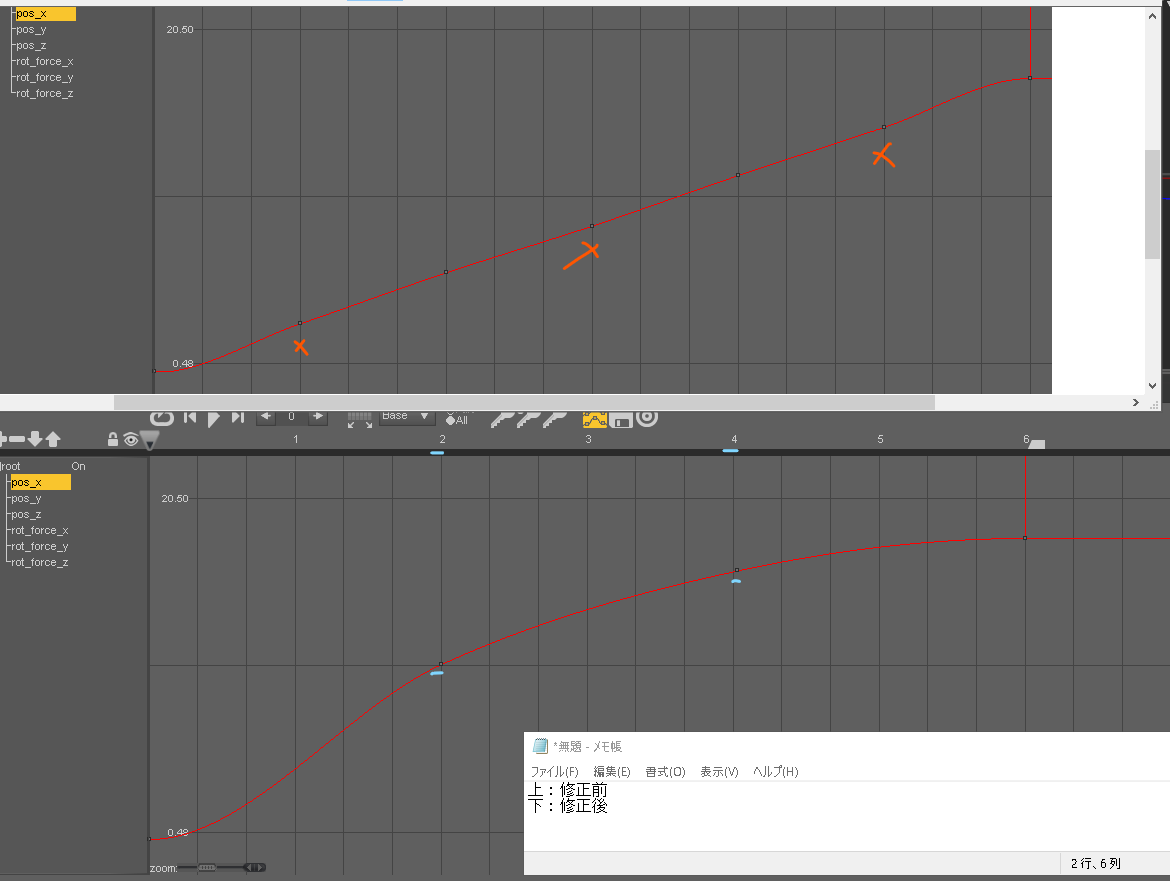Click the fit-to-view expand arrows icon

pyautogui.click(x=360, y=420)
